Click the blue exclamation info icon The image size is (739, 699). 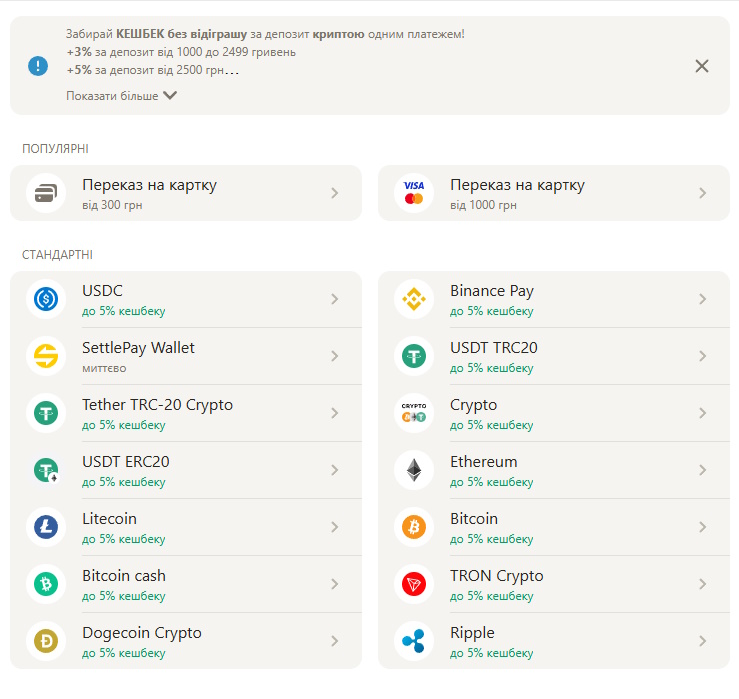point(38,66)
